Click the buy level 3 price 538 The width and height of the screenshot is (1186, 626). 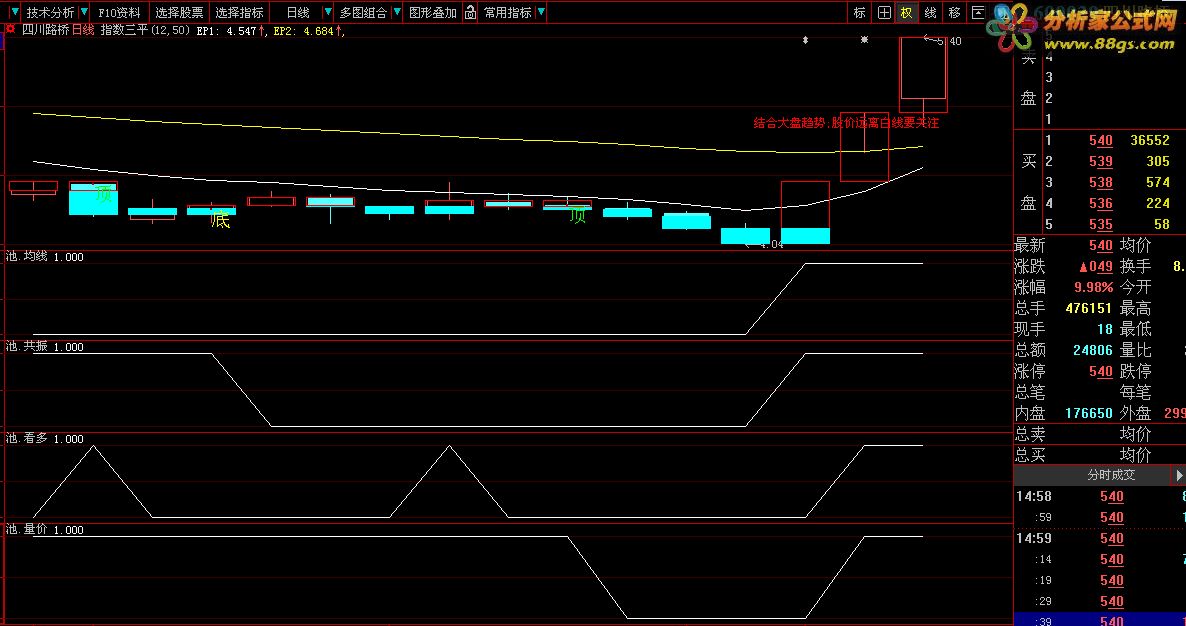click(x=1101, y=182)
